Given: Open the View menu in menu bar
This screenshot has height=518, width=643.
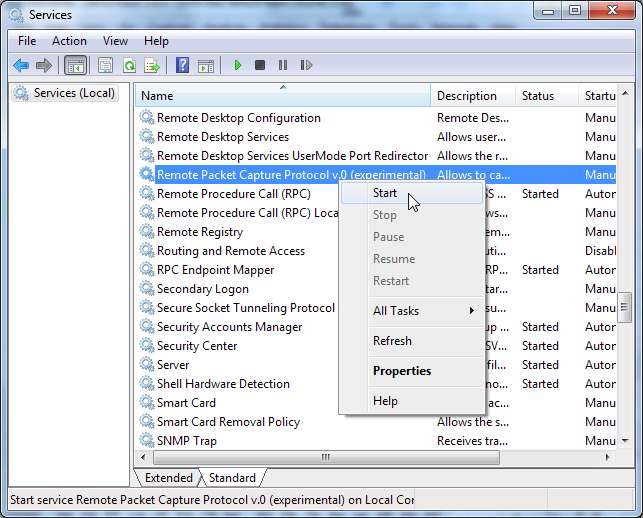Looking at the screenshot, I should 115,41.
